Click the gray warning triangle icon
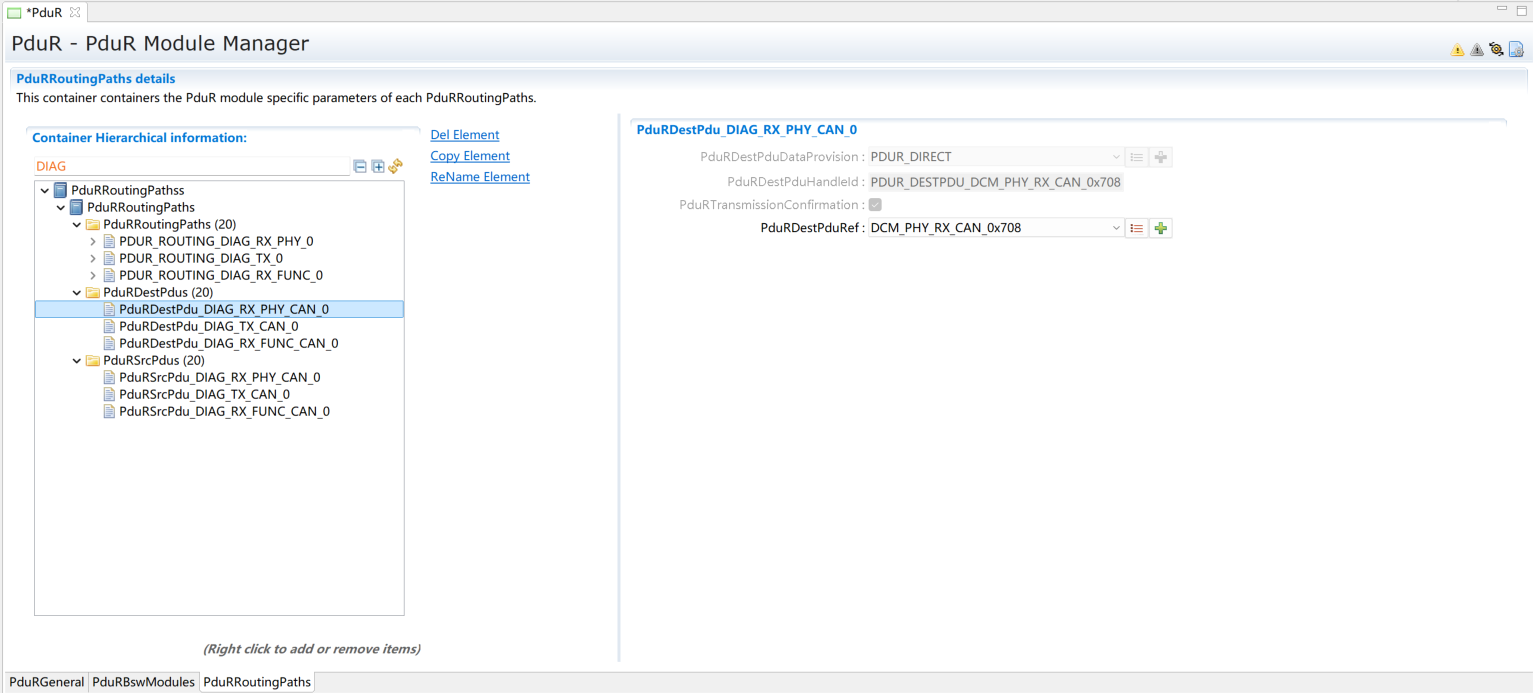The image size is (1533, 693). pyautogui.click(x=1476, y=50)
